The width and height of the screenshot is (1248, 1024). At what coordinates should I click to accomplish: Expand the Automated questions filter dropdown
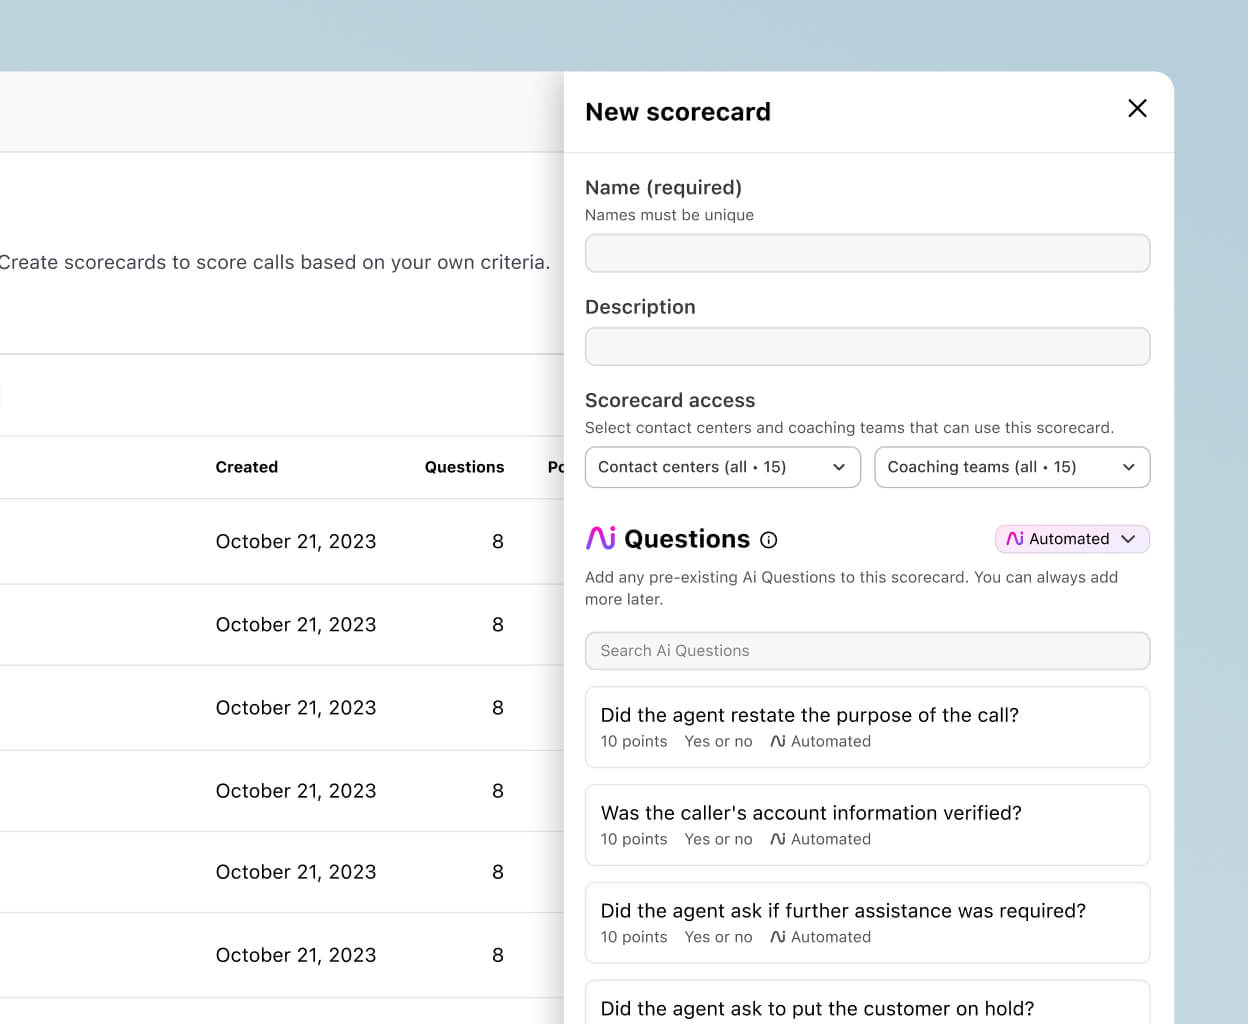click(1072, 539)
